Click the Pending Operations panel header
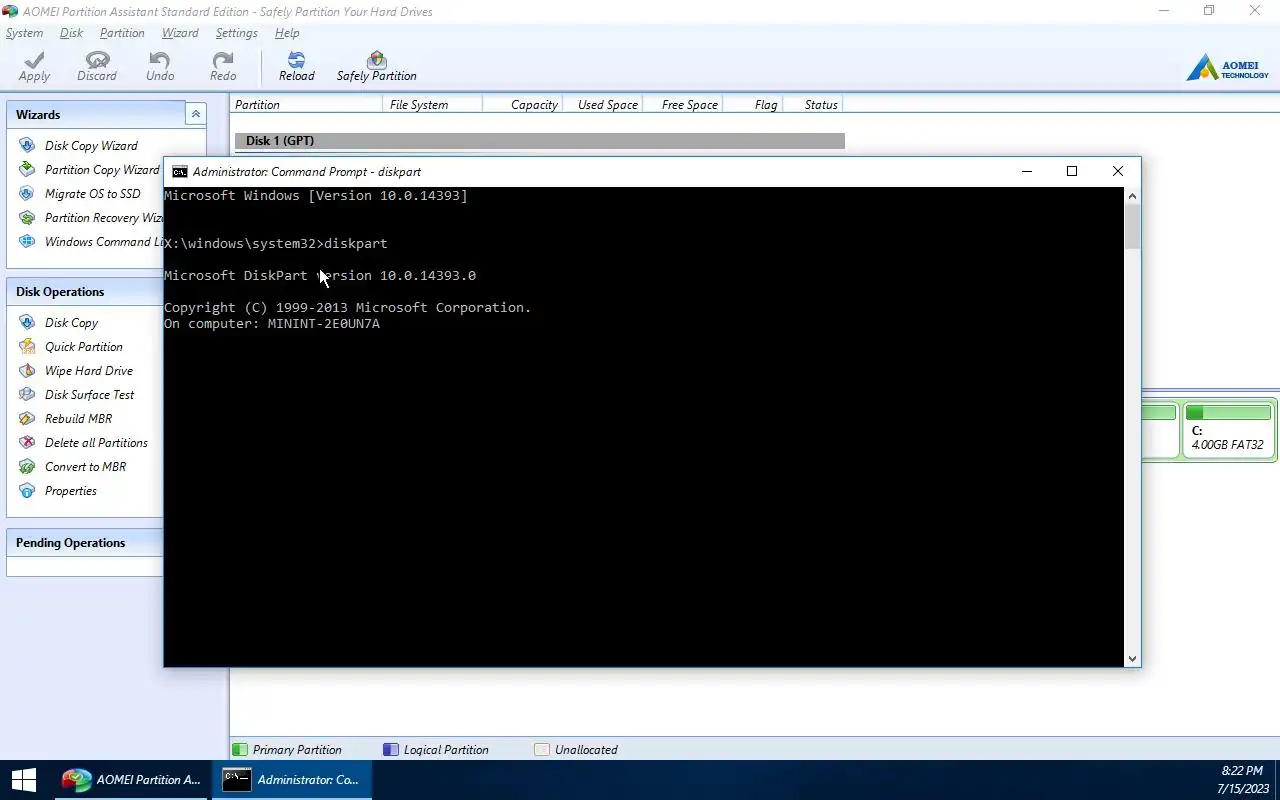This screenshot has width=1280, height=800. point(84,543)
